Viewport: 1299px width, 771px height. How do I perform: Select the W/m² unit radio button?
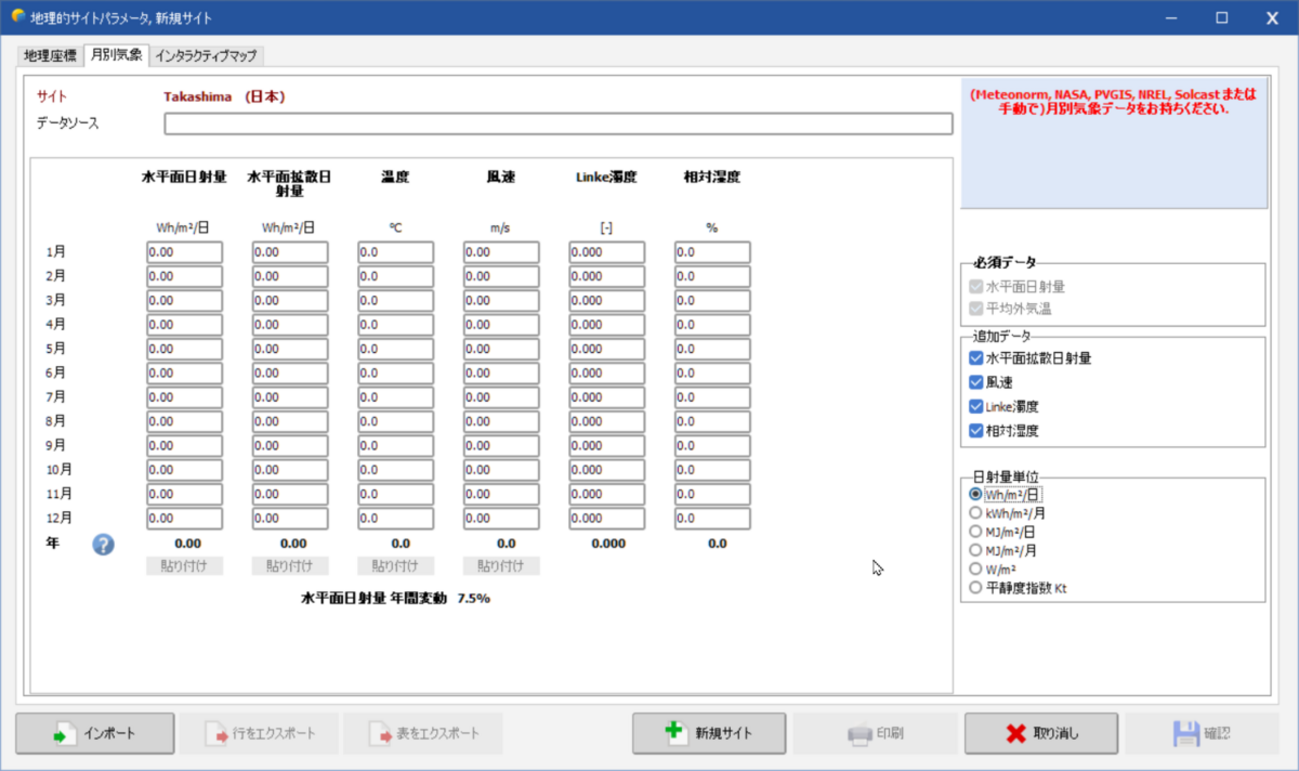click(976, 569)
